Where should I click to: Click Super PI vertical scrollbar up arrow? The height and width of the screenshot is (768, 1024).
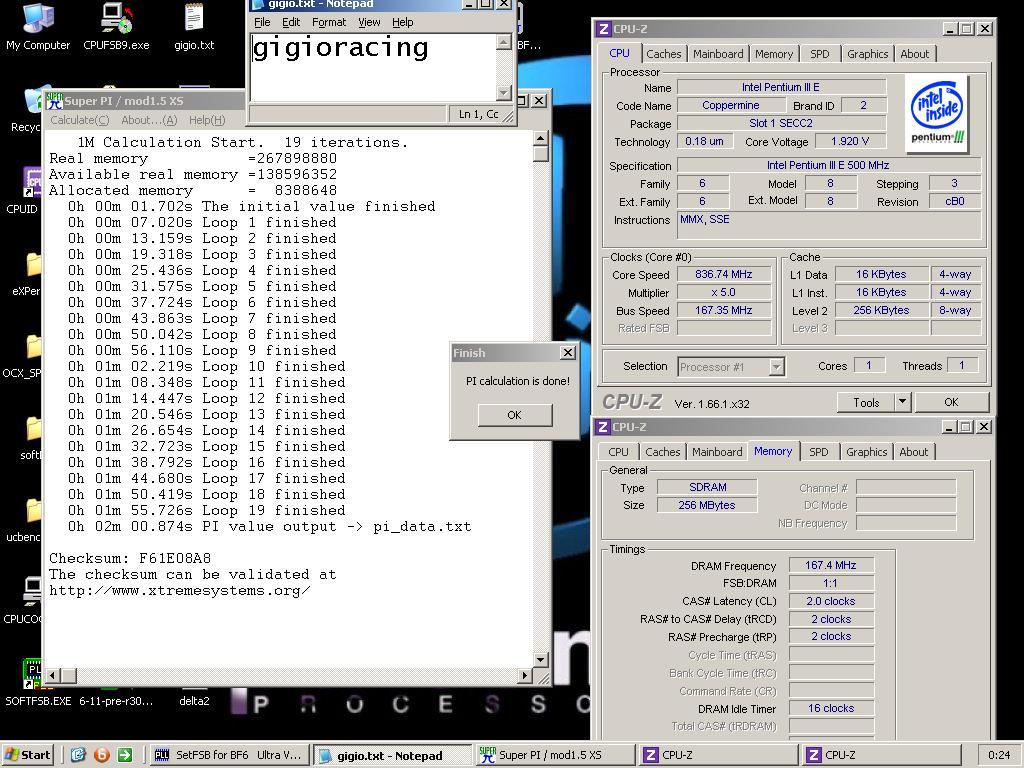(541, 138)
